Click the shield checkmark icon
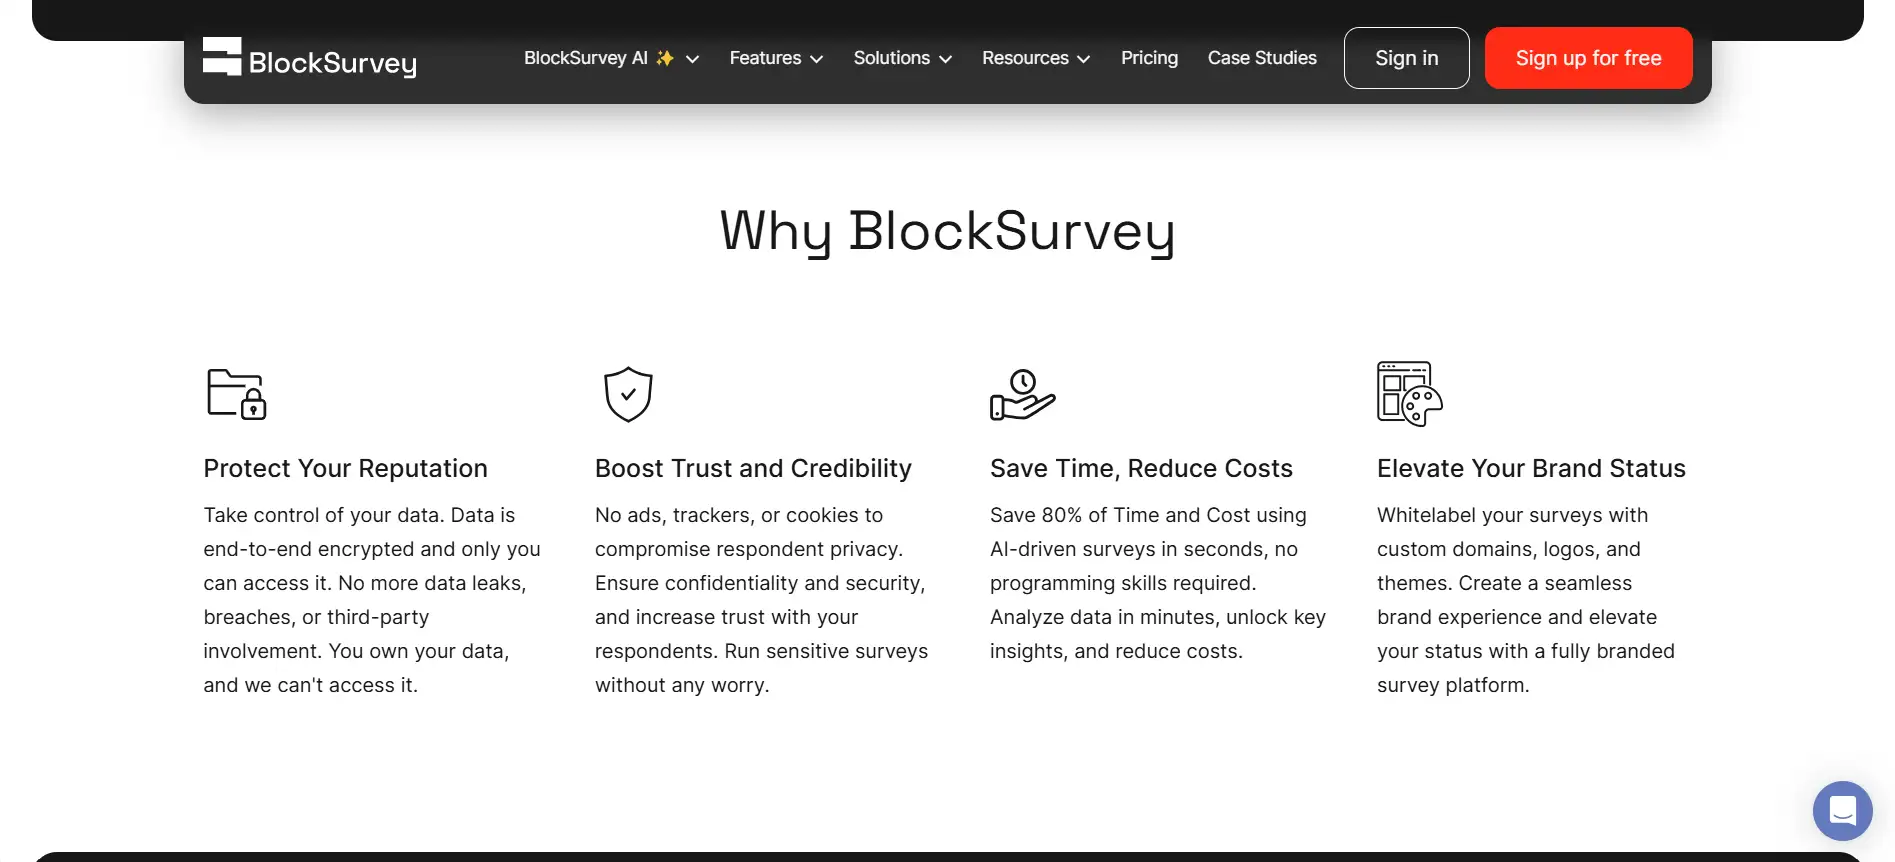Image resolution: width=1895 pixels, height=862 pixels. [x=628, y=394]
